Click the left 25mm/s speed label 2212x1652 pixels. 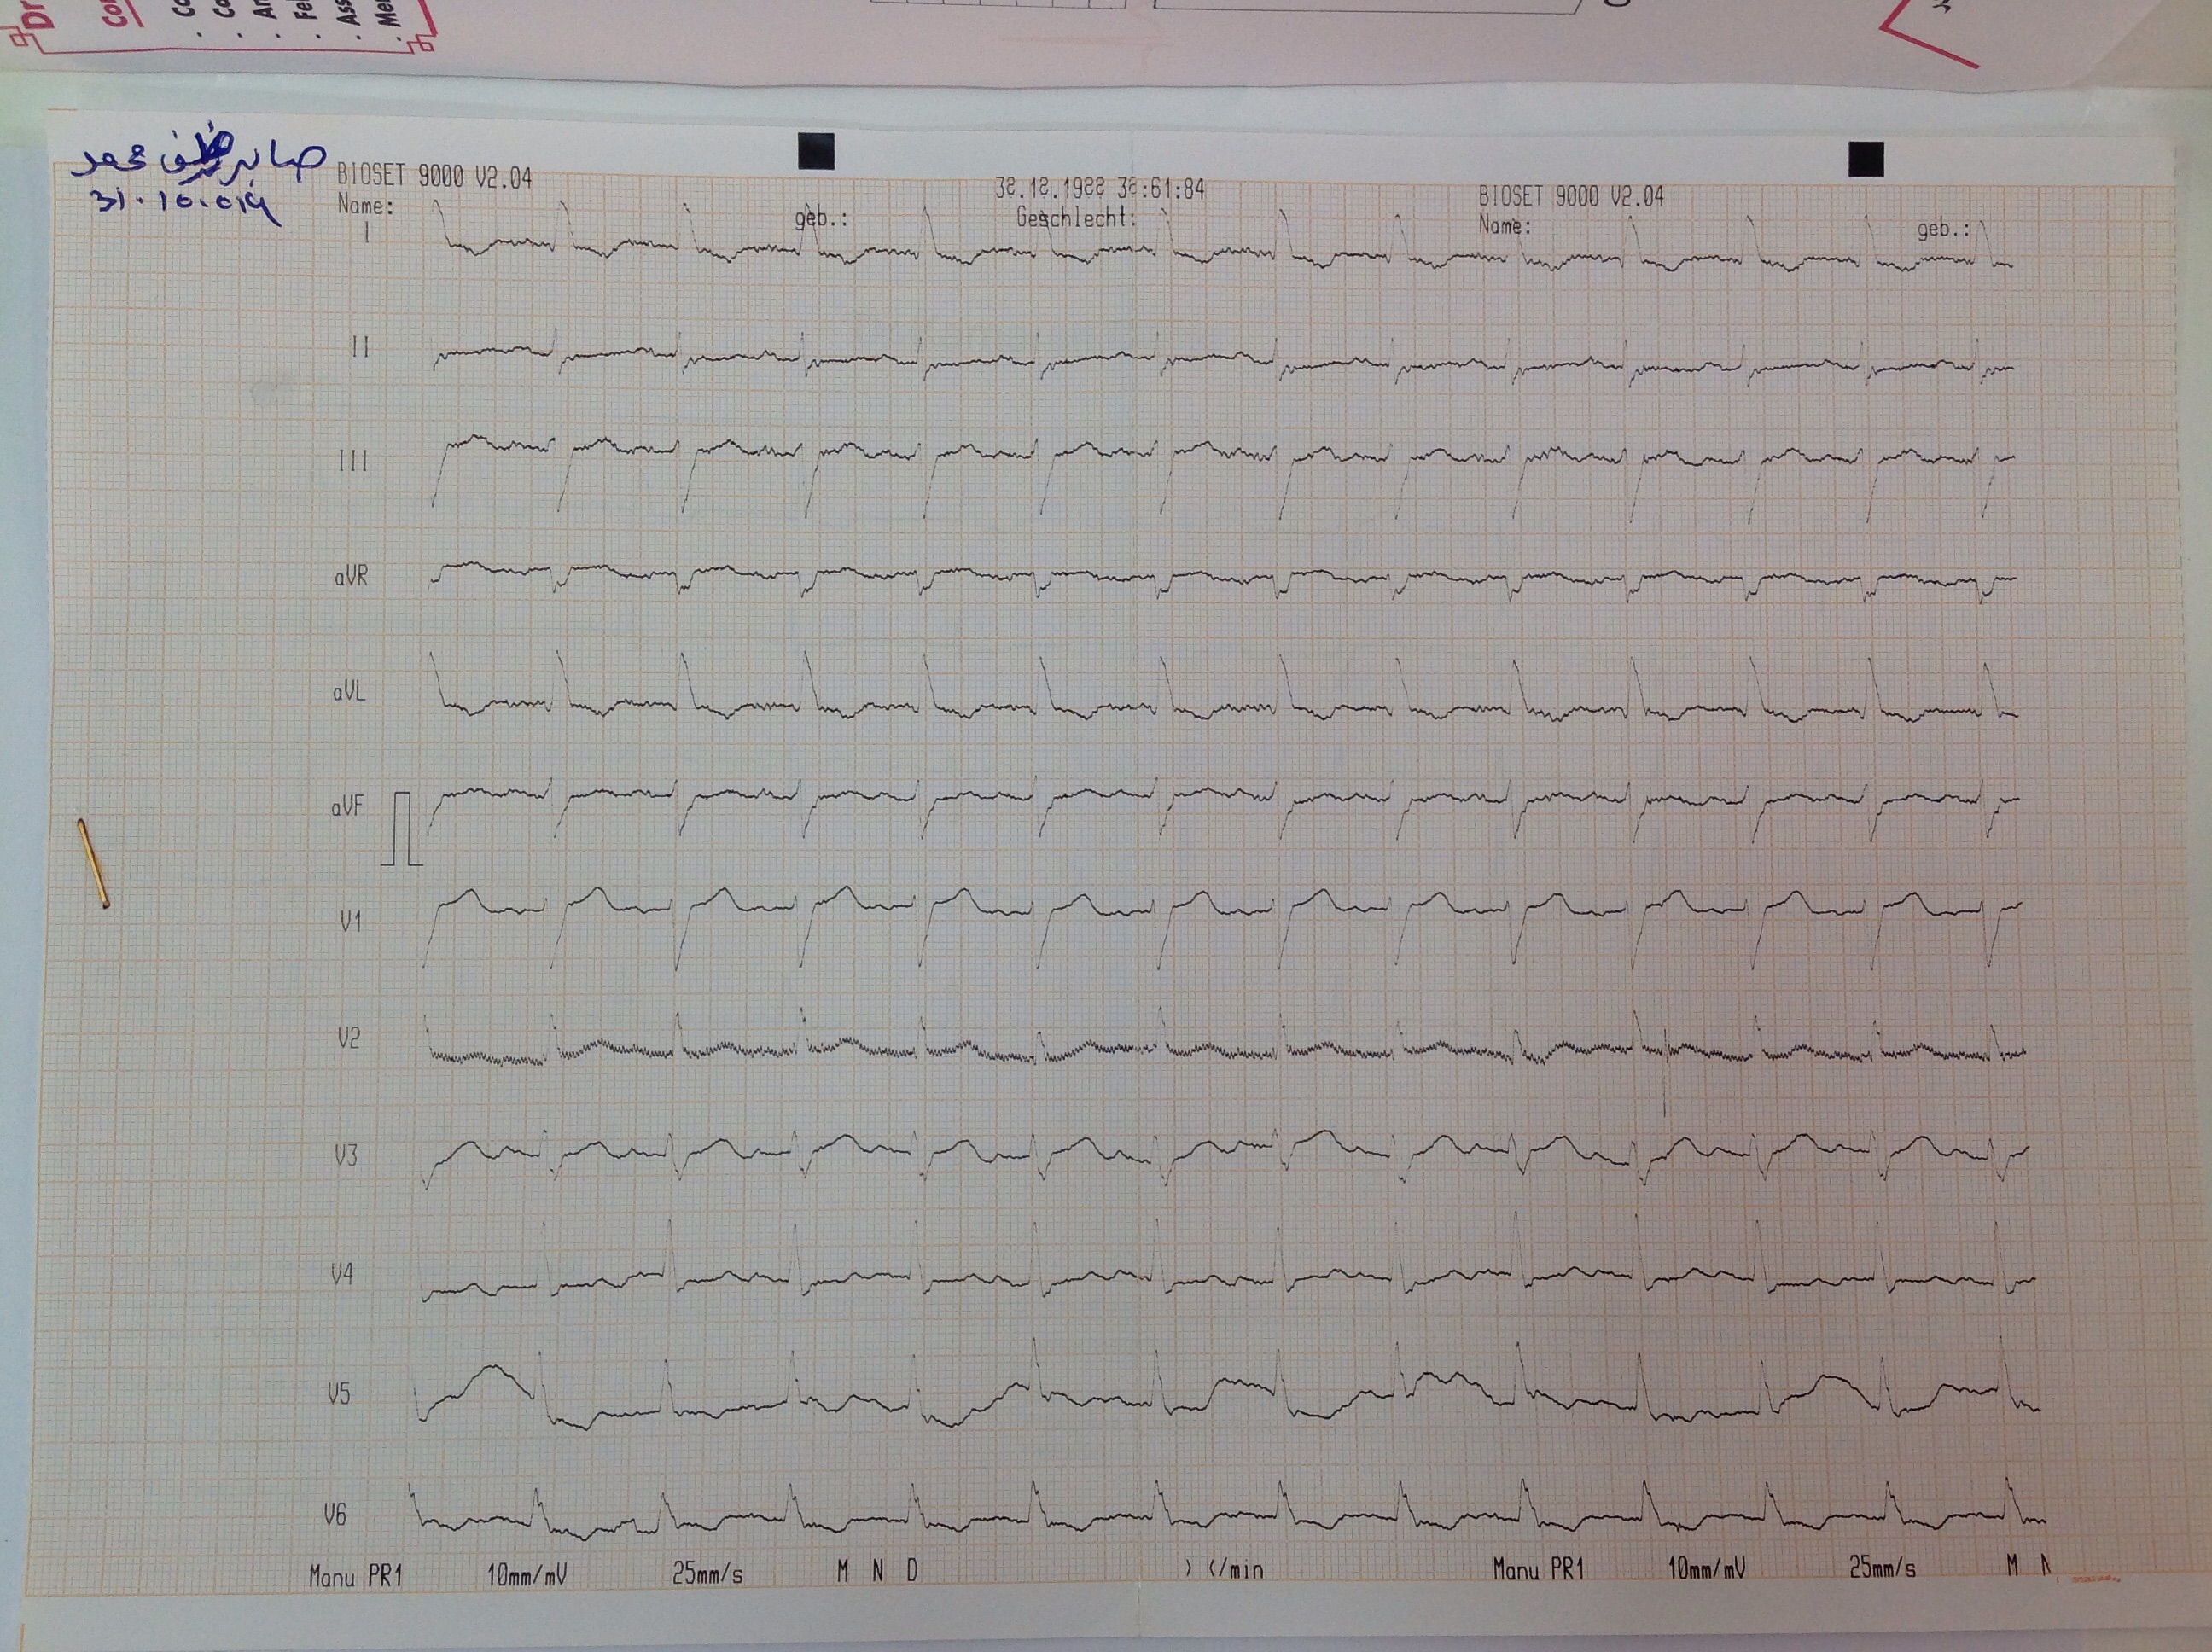(707, 1574)
